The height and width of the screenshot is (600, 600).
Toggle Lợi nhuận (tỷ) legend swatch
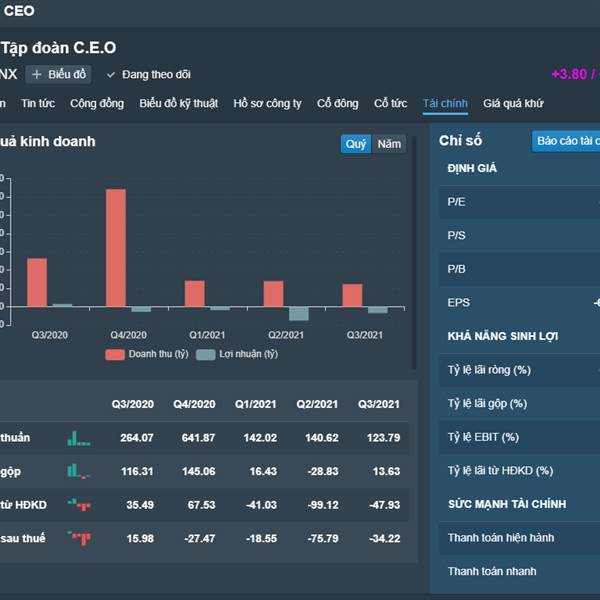point(205,354)
